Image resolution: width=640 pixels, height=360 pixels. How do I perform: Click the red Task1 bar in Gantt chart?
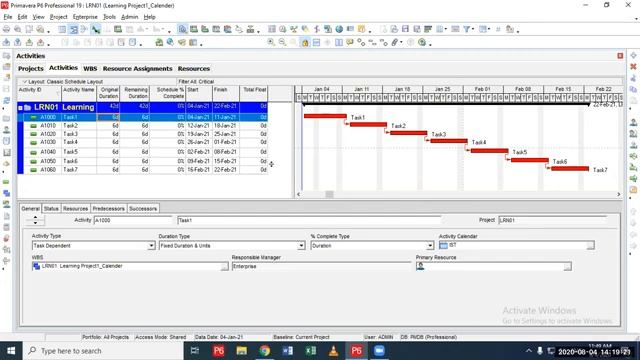coord(325,116)
